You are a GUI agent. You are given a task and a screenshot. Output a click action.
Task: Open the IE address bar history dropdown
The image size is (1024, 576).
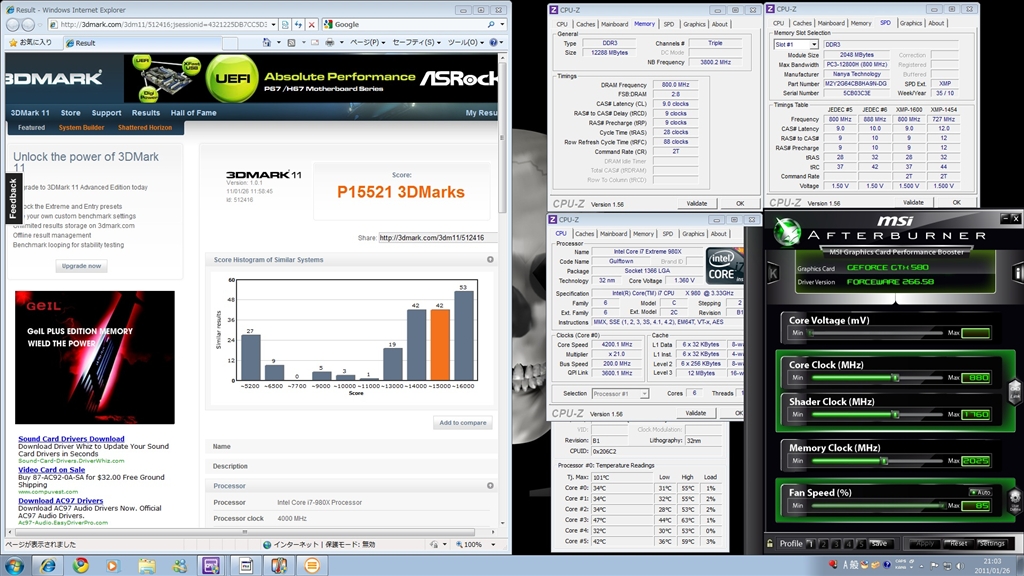(x=273, y=25)
